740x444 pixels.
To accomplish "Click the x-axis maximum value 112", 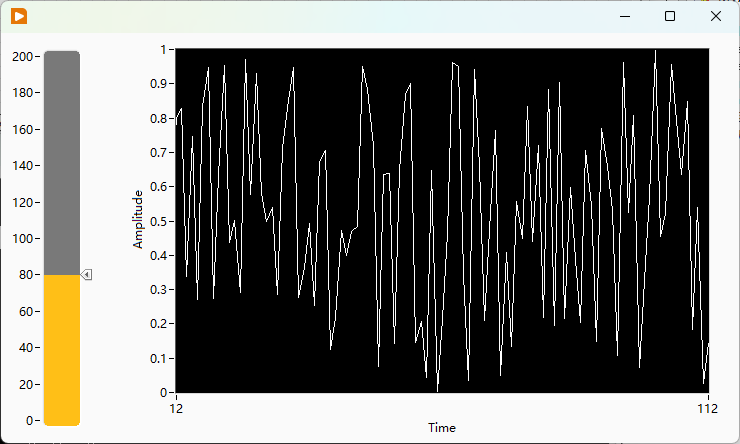I will (x=707, y=409).
